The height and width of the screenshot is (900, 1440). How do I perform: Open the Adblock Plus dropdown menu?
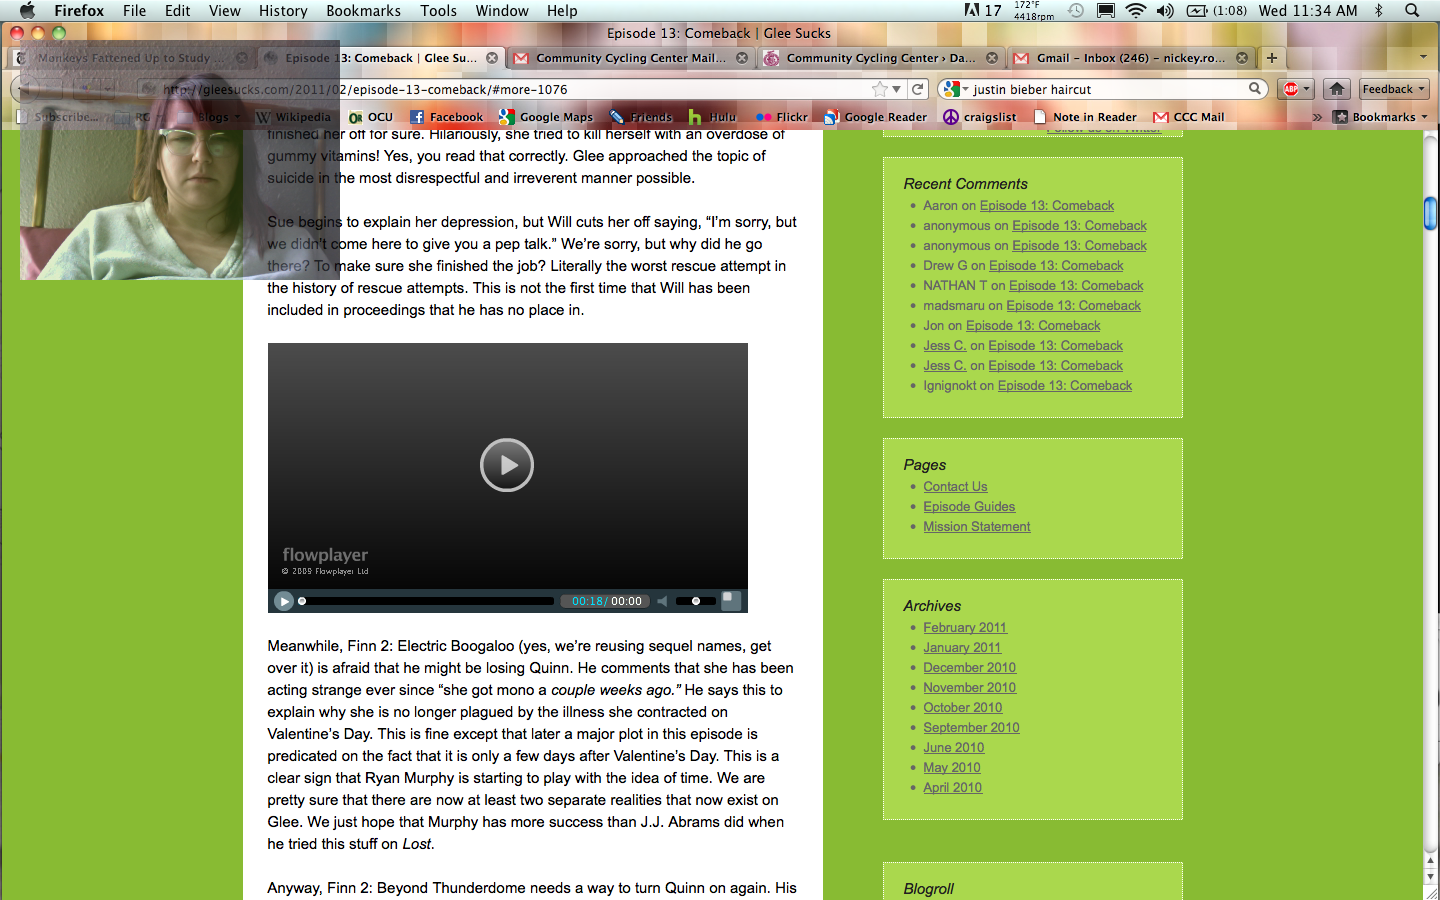1296,89
